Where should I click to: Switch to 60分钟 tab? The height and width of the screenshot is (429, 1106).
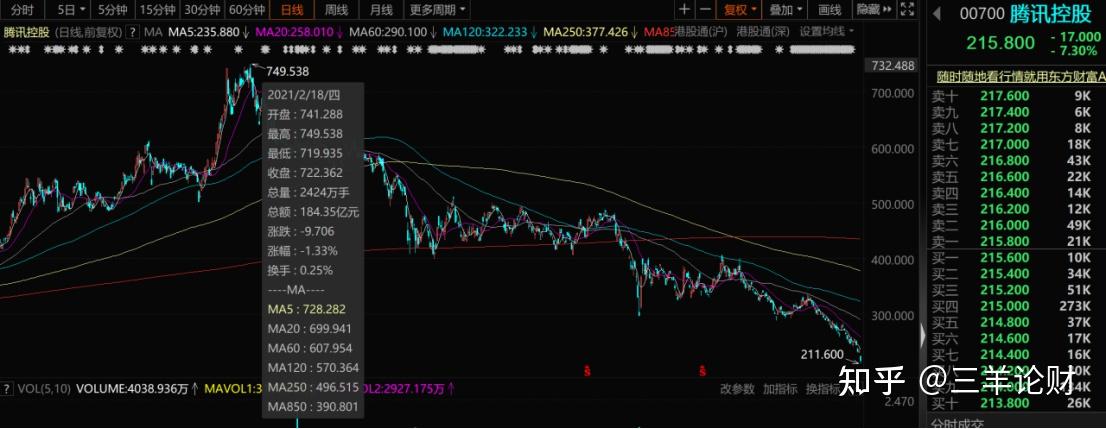pyautogui.click(x=248, y=9)
